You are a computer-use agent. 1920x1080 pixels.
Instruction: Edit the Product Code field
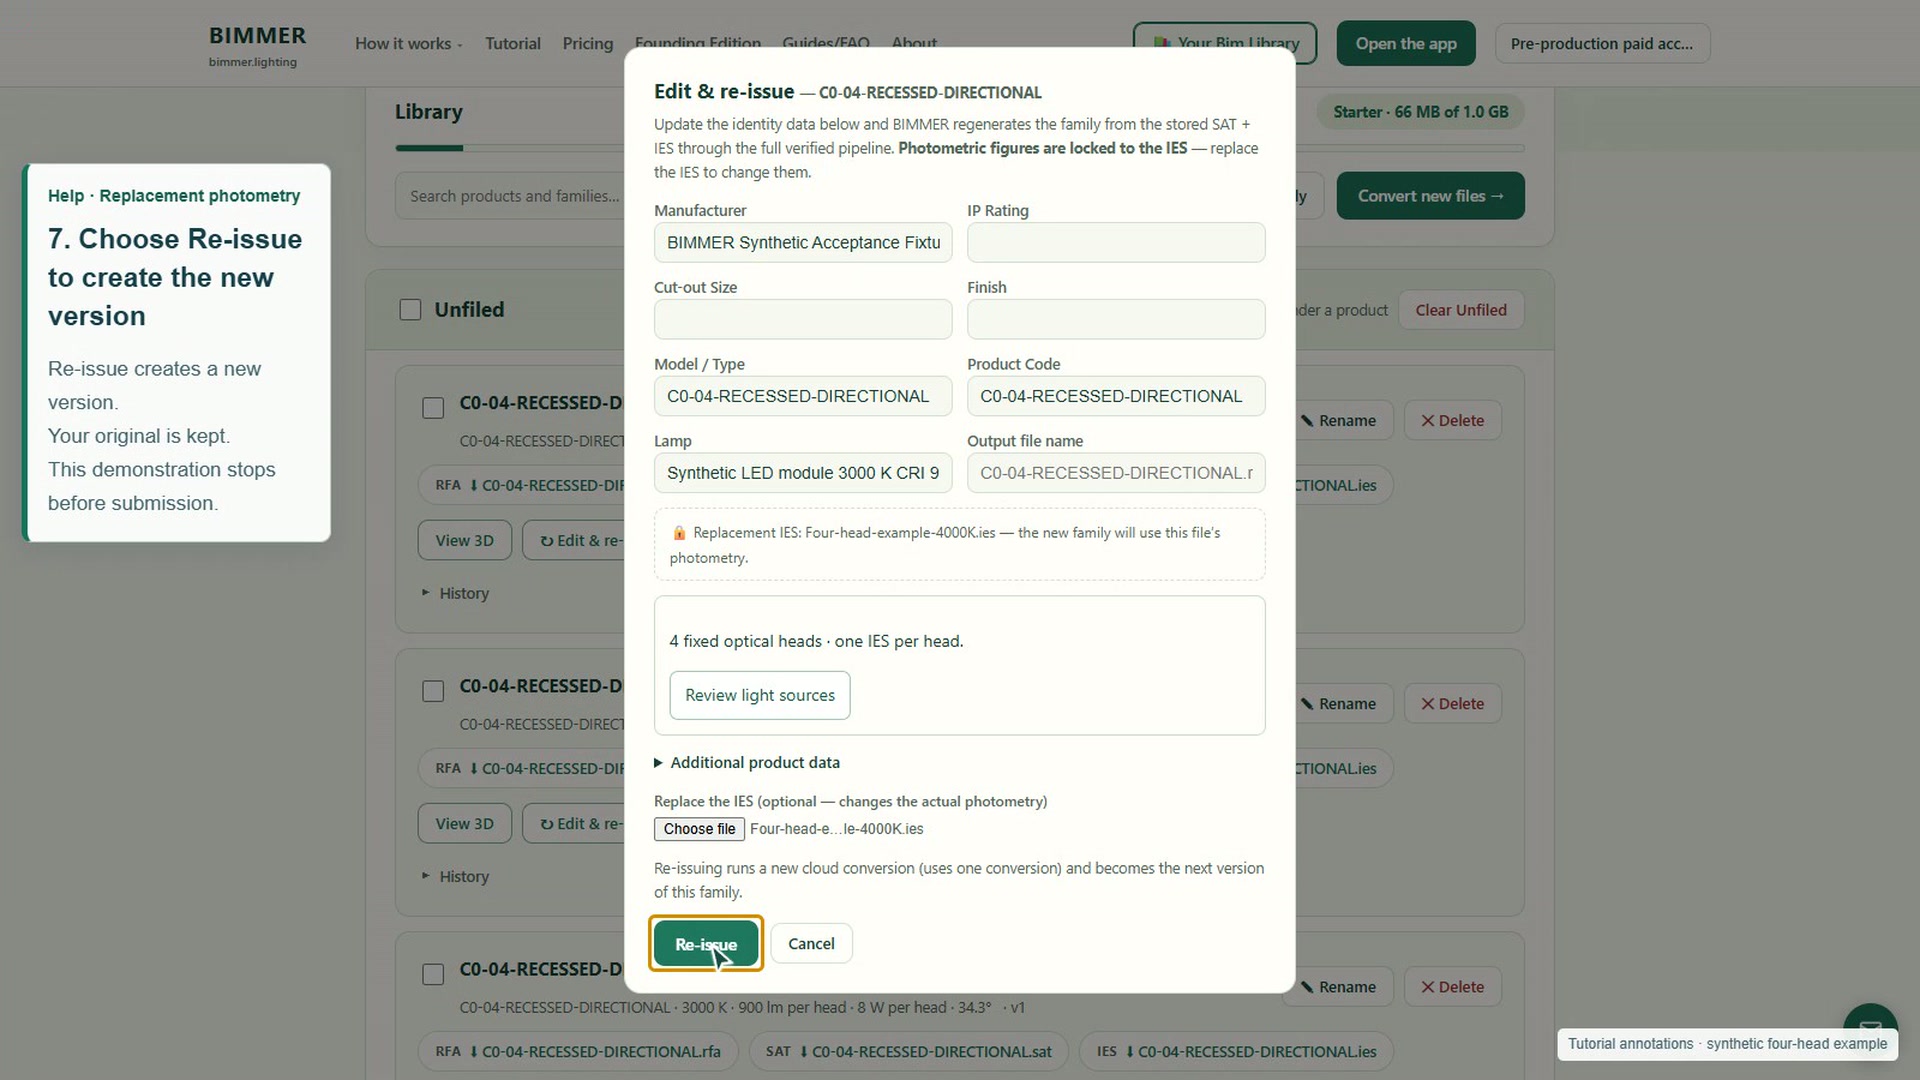[1116, 396]
